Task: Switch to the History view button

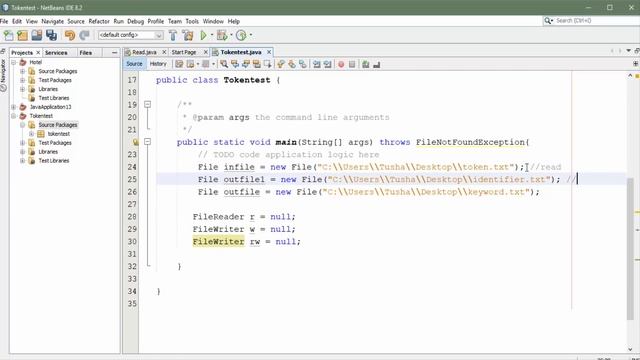Action: tap(158, 64)
